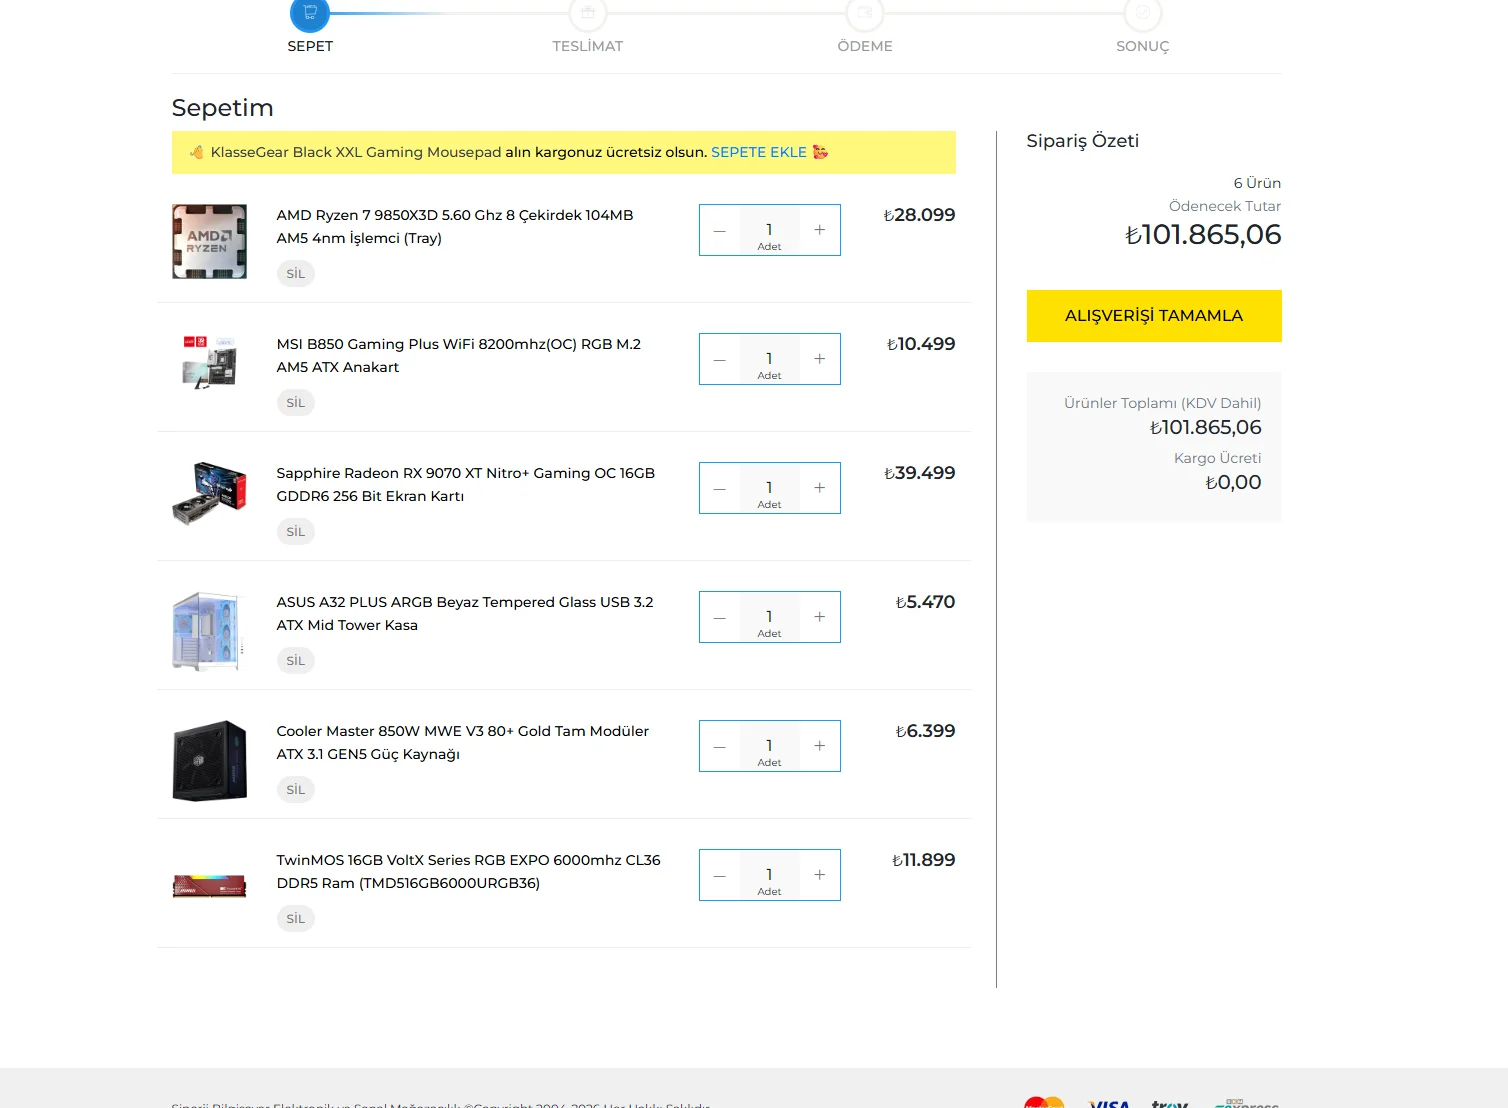Image resolution: width=1508 pixels, height=1108 pixels.
Task: Decrease quantity of TwinMOS 16GB RAM
Action: click(x=720, y=875)
